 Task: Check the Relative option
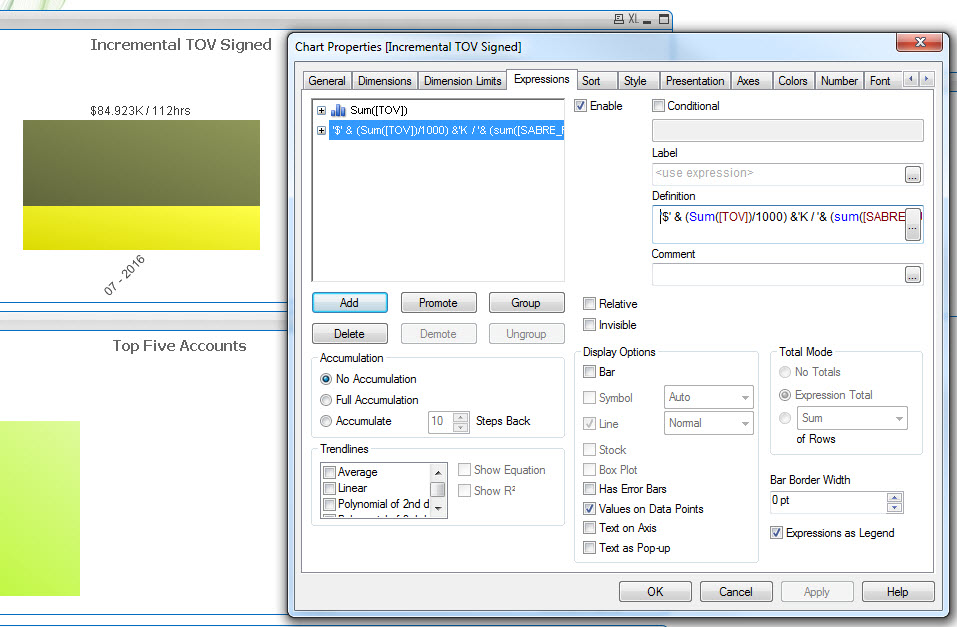click(x=589, y=303)
